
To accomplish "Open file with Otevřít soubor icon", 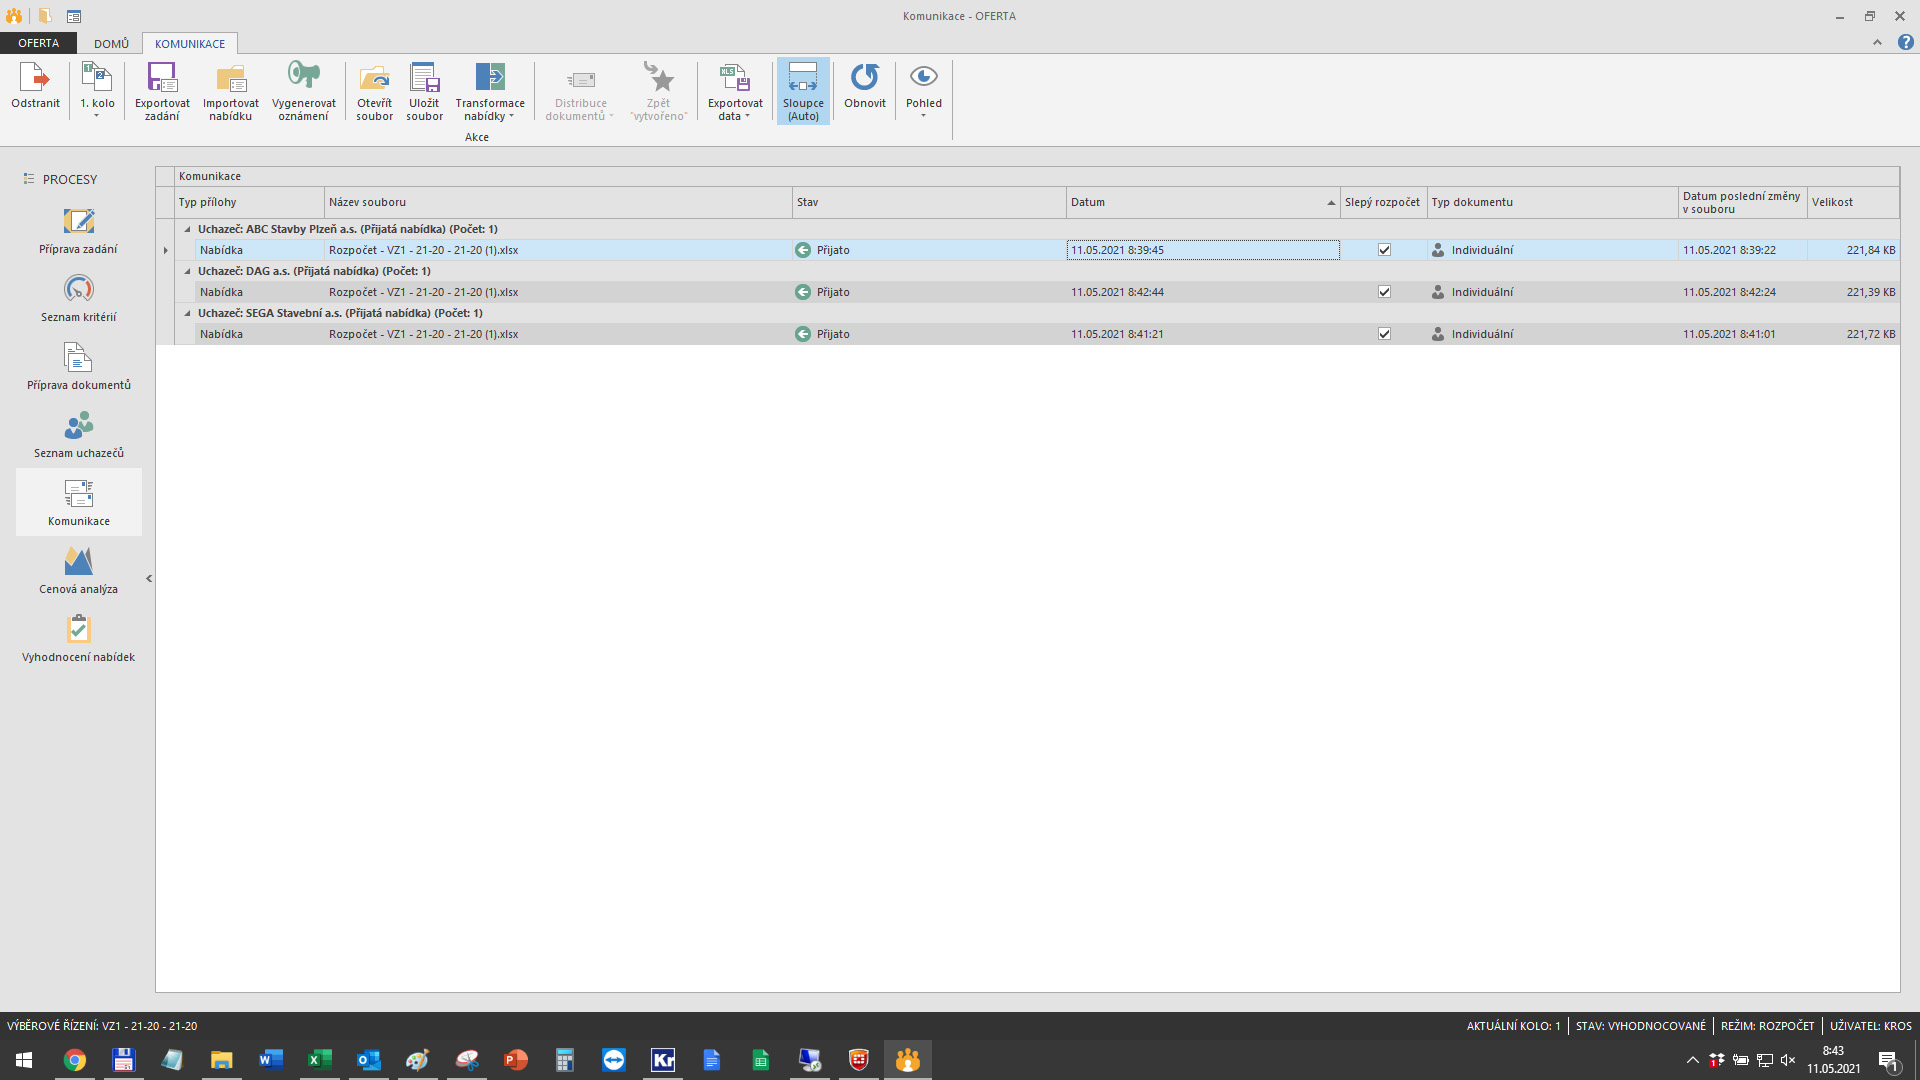I will (x=374, y=79).
